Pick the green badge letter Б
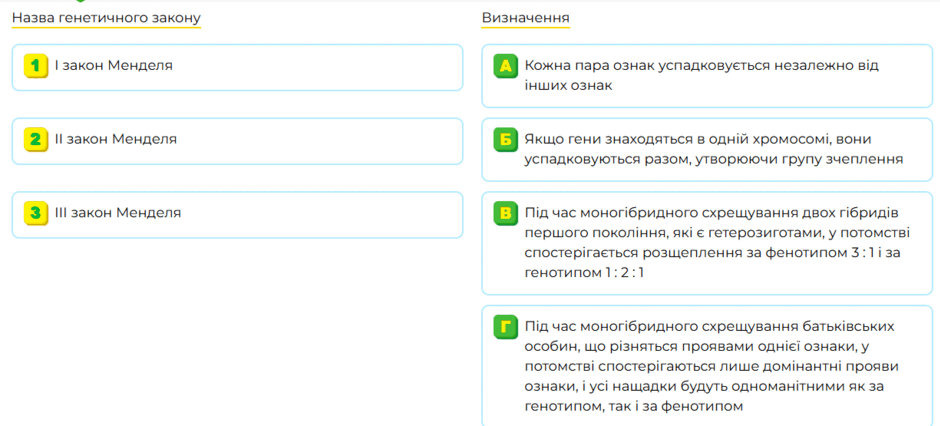 coord(505,140)
